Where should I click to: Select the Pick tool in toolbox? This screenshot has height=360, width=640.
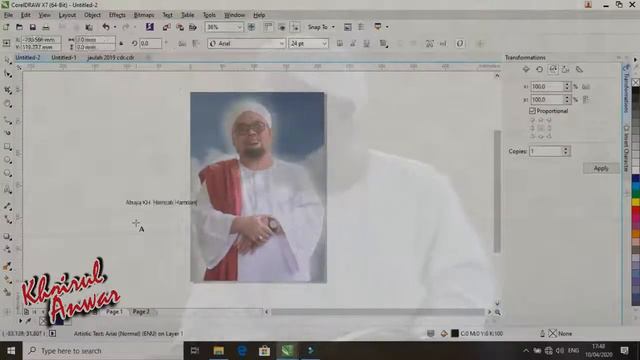point(8,60)
